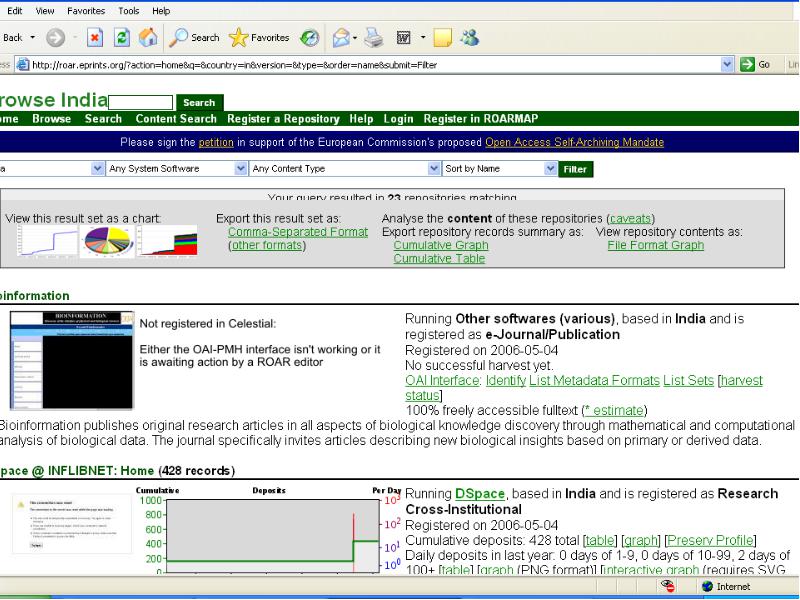
Task: Open the Preserv Profile link
Action: coord(710,540)
